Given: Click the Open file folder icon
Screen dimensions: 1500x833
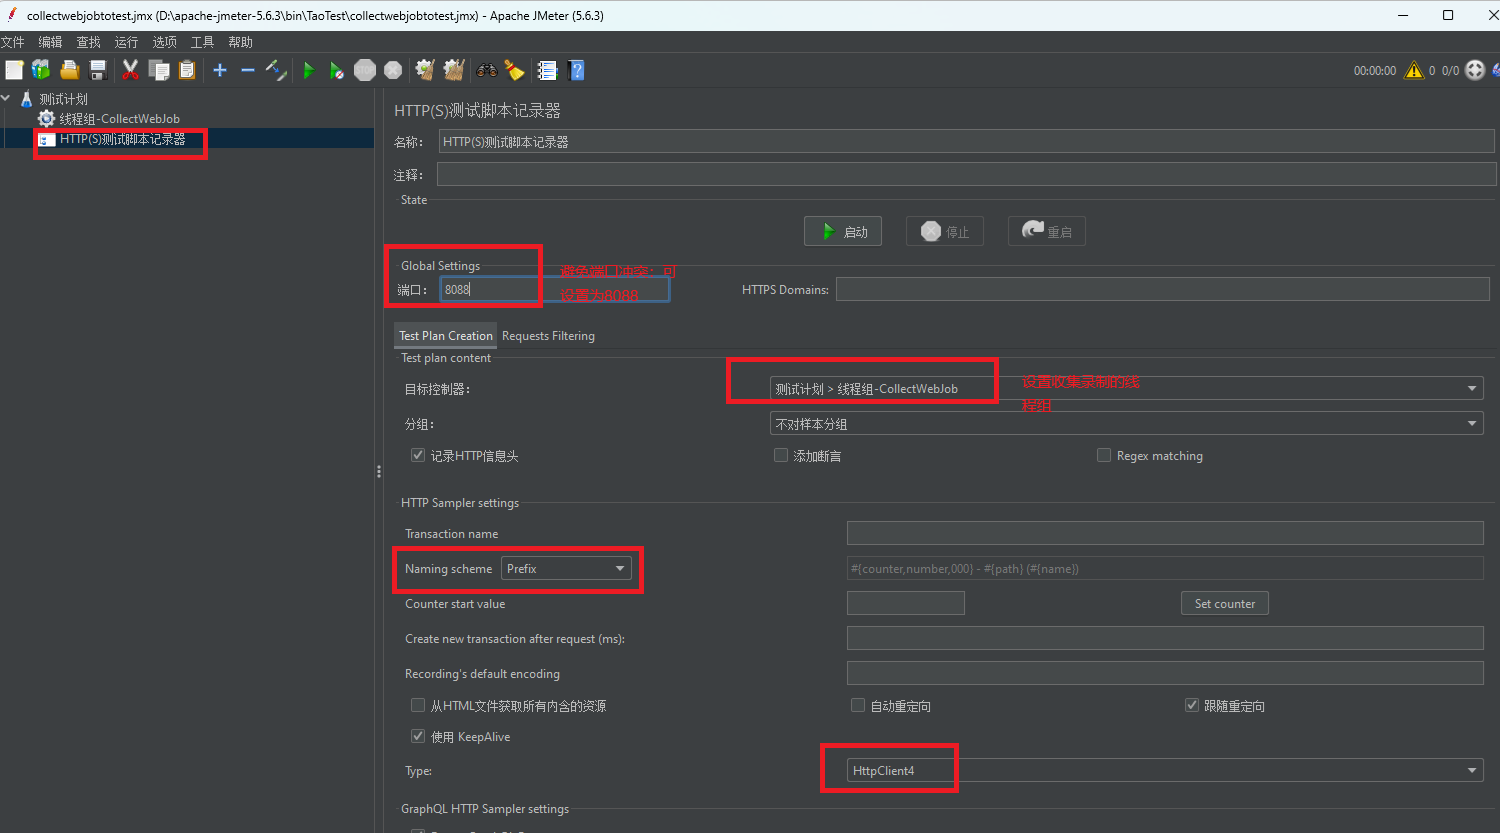Looking at the screenshot, I should click(x=69, y=70).
